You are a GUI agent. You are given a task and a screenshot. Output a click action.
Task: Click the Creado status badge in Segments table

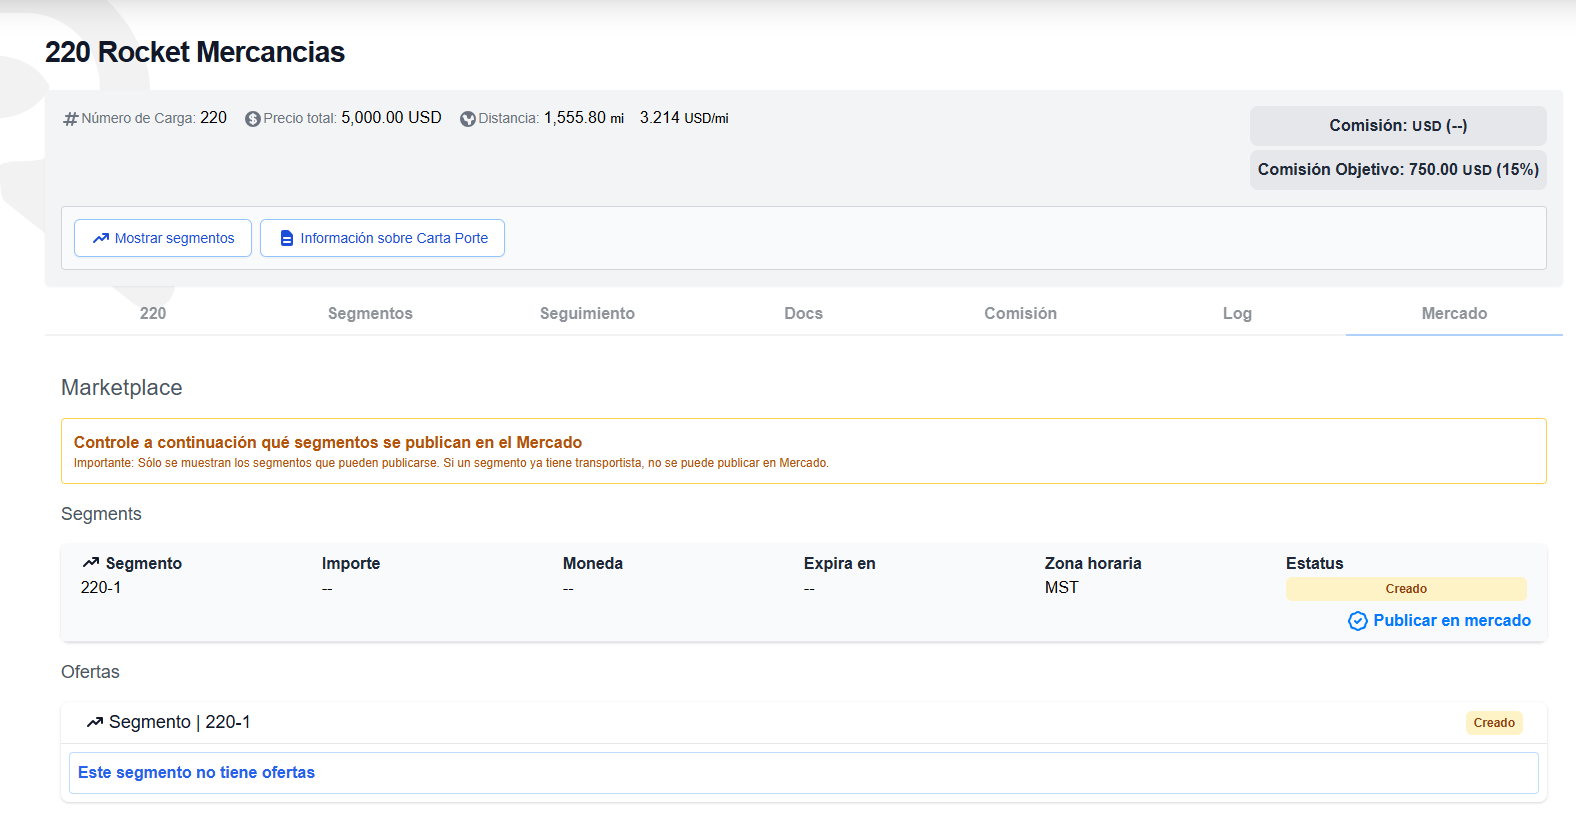1406,589
